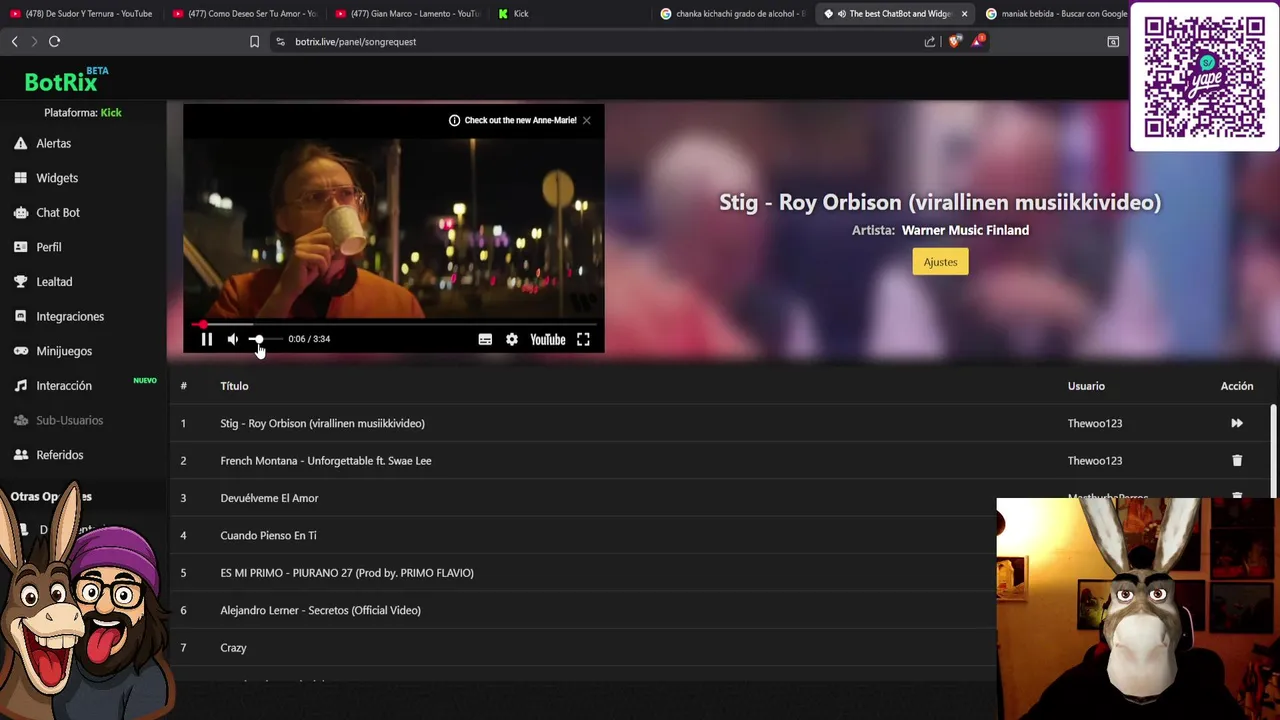
Task: Open Integraciones in the sidebar
Action: 70,316
